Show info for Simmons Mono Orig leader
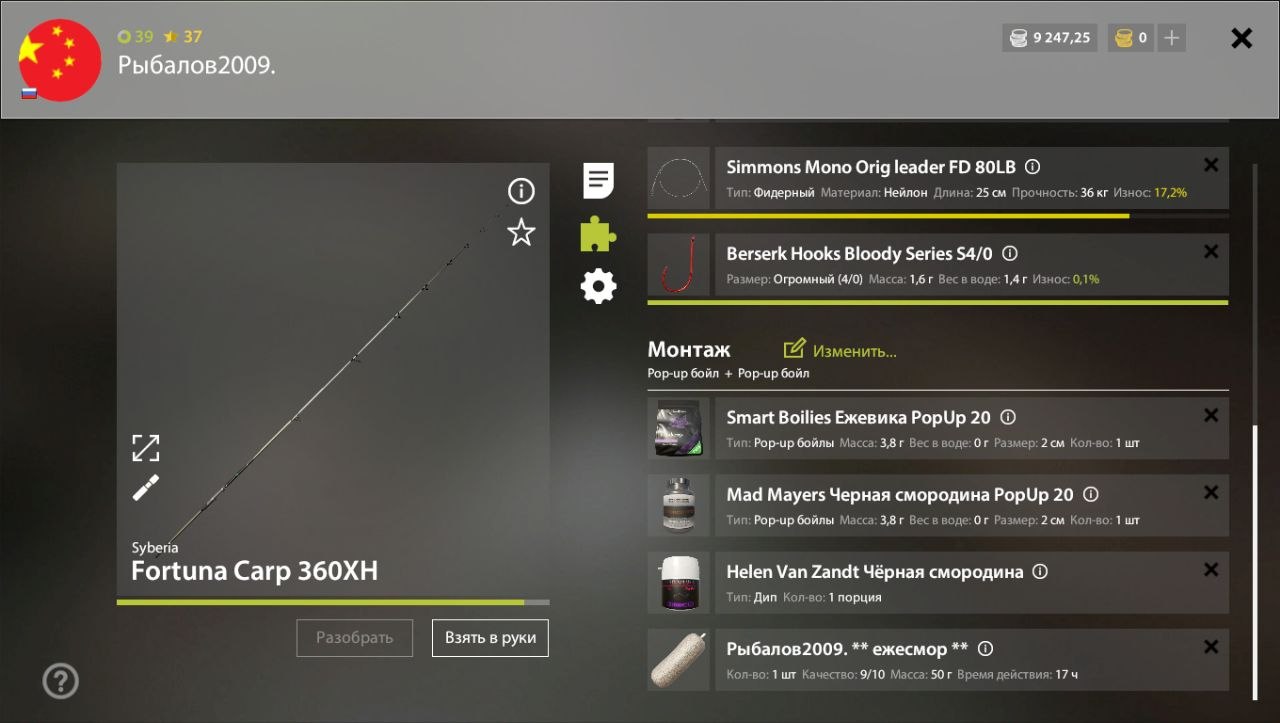The image size is (1280, 723). click(1033, 168)
